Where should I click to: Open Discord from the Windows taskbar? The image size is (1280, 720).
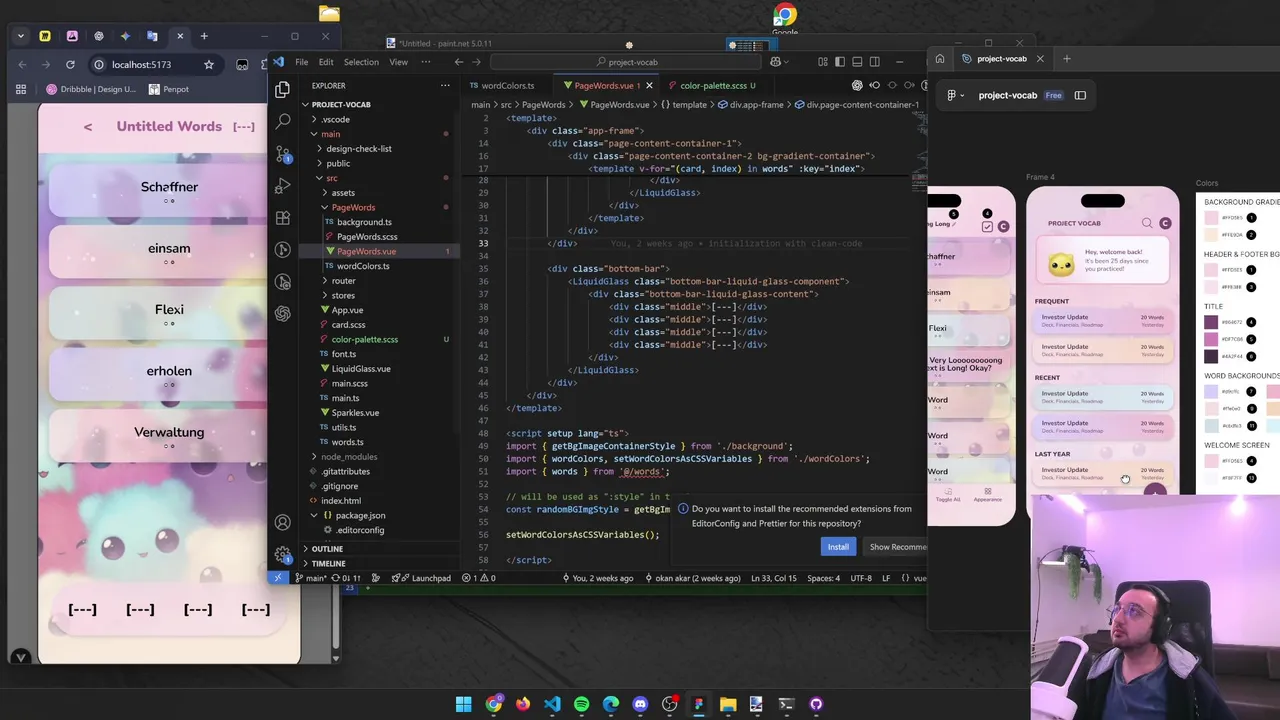pyautogui.click(x=640, y=704)
